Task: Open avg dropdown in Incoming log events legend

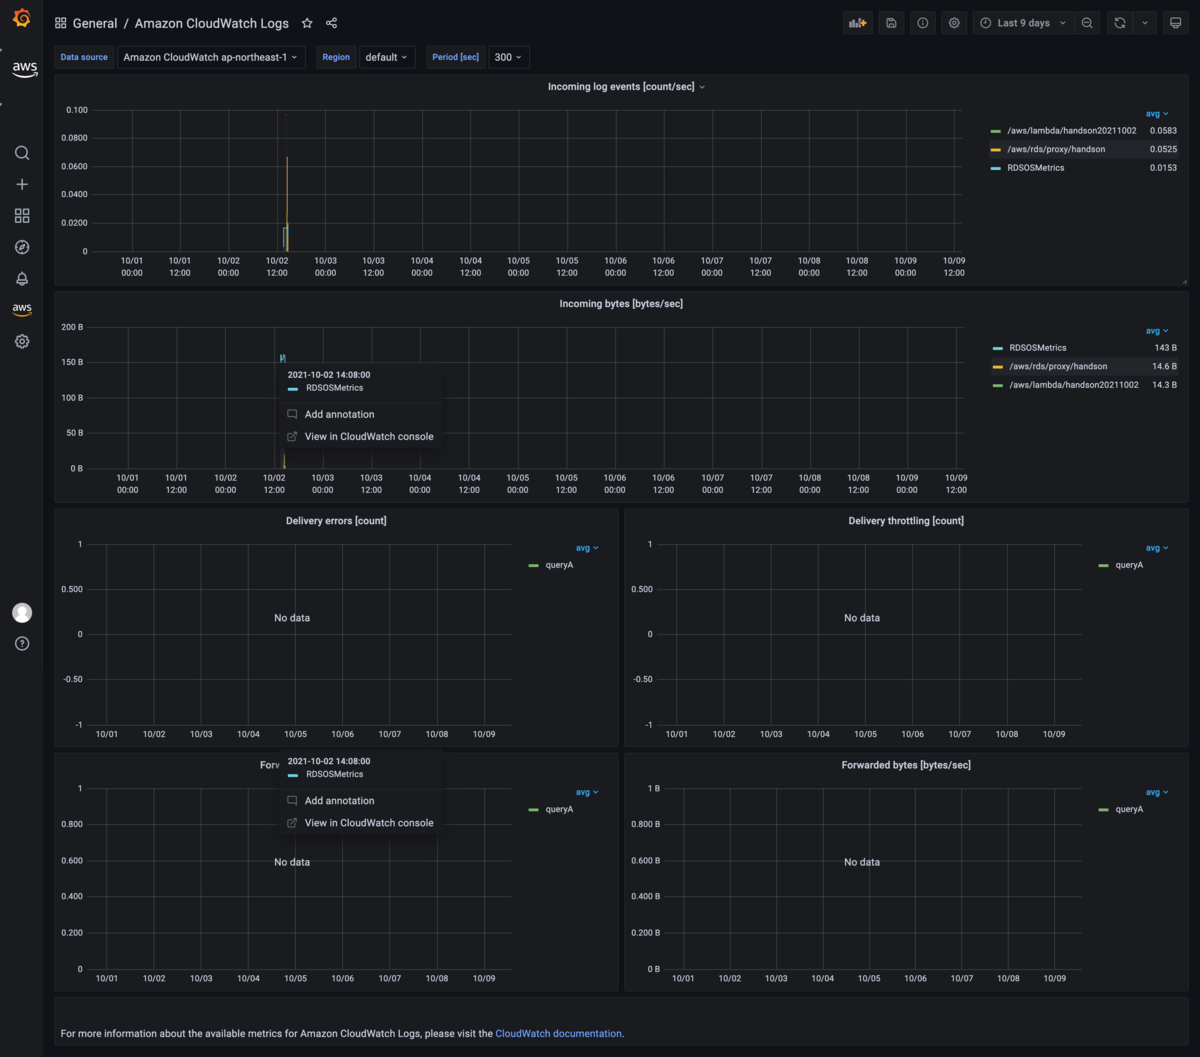Action: click(1157, 114)
